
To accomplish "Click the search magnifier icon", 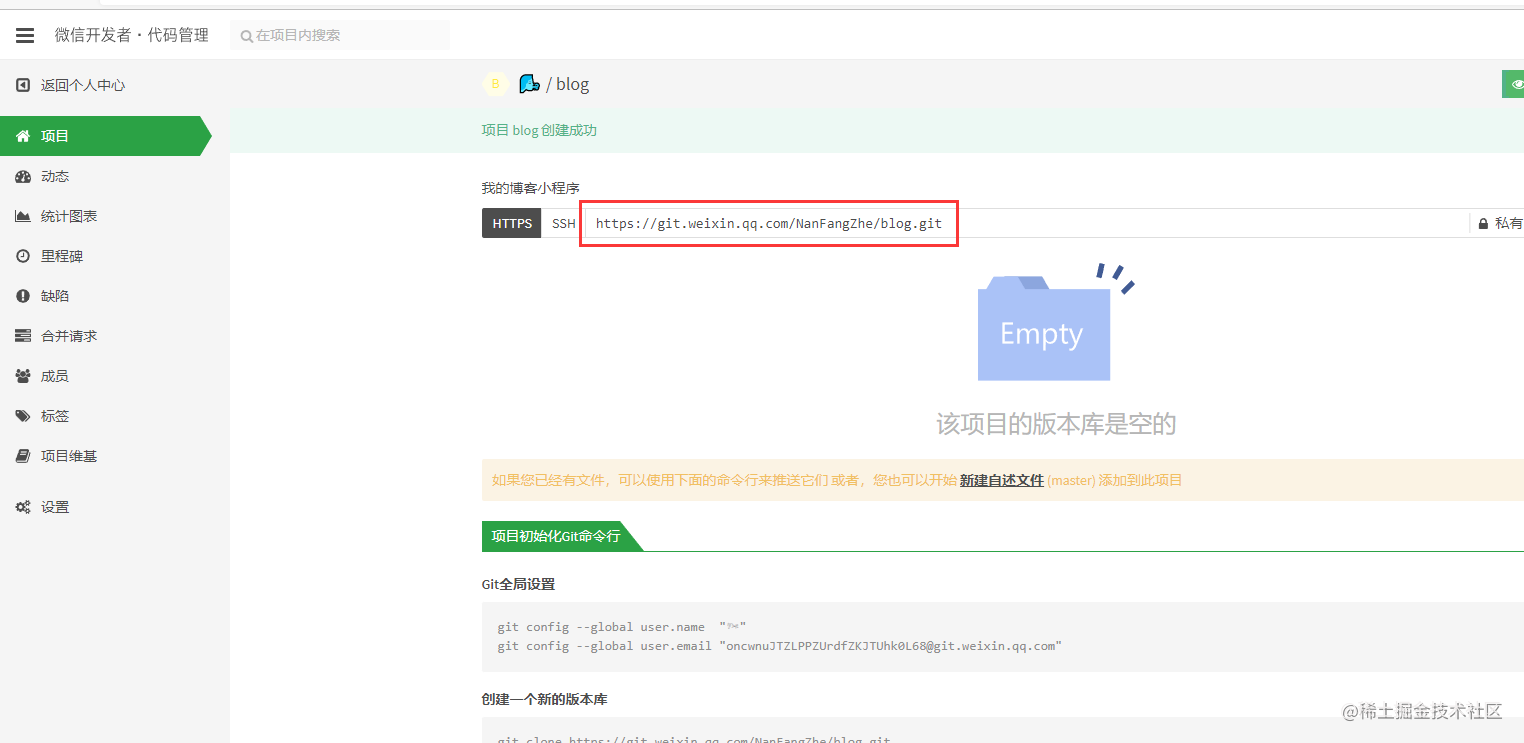I will pyautogui.click(x=246, y=35).
